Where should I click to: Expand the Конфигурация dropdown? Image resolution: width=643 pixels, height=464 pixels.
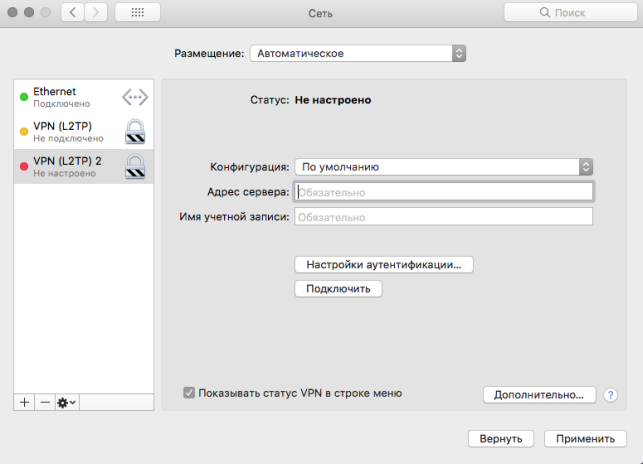[444, 167]
